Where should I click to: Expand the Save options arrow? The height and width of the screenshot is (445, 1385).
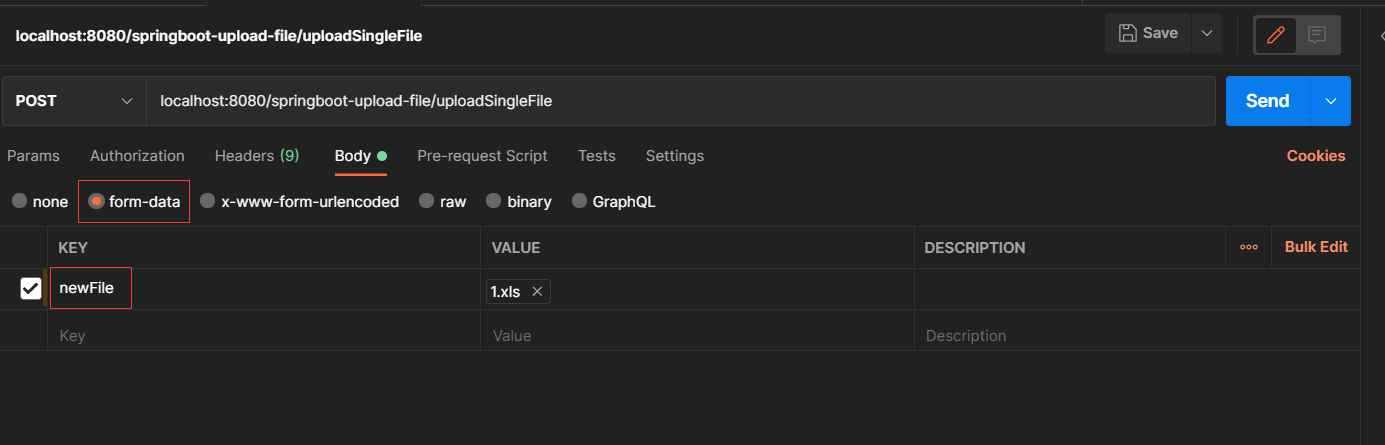(x=1207, y=33)
